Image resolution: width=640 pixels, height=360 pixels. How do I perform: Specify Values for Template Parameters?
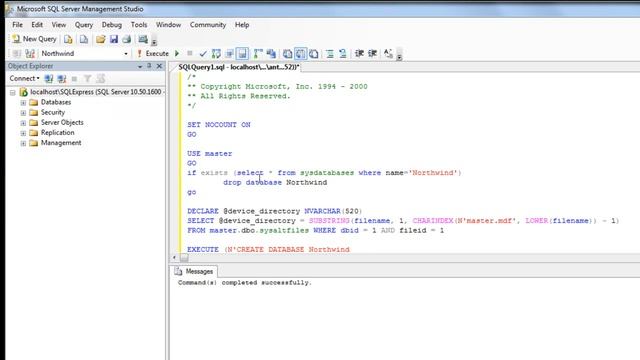click(x=388, y=53)
